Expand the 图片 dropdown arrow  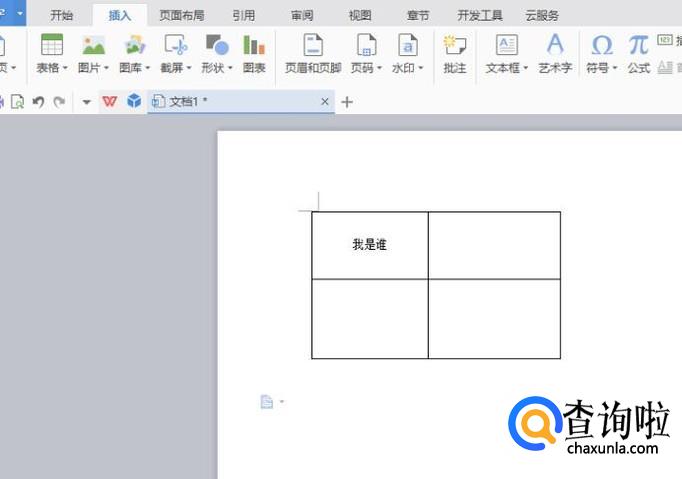point(106,68)
